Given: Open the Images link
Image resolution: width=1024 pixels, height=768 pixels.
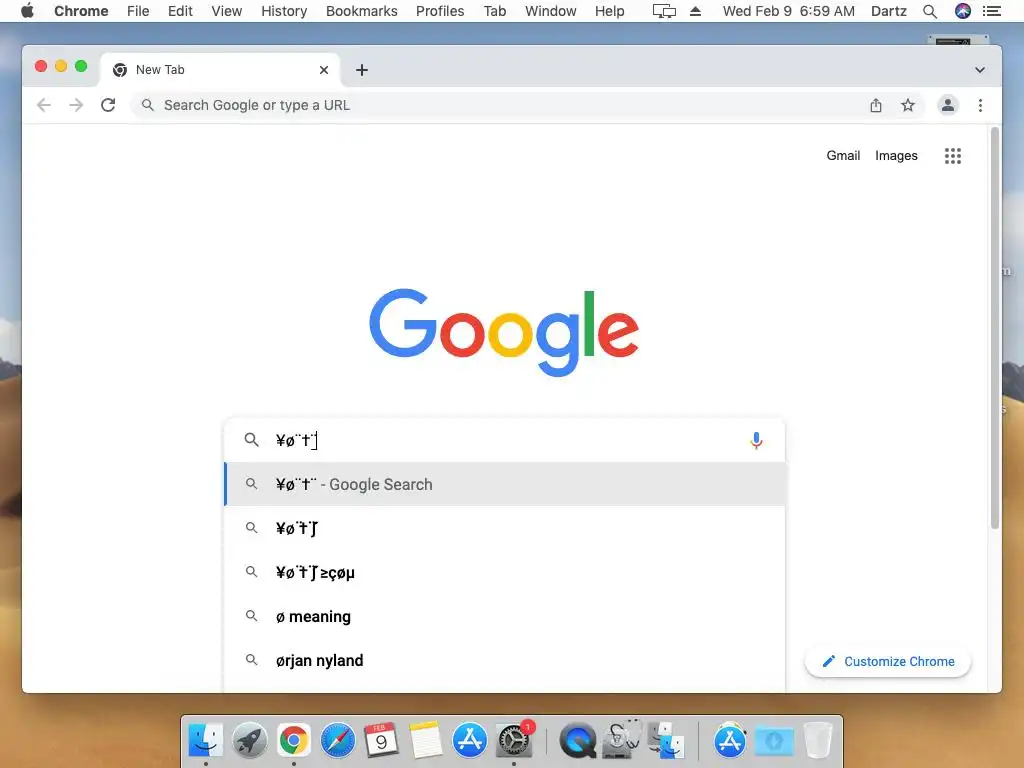Looking at the screenshot, I should point(896,155).
